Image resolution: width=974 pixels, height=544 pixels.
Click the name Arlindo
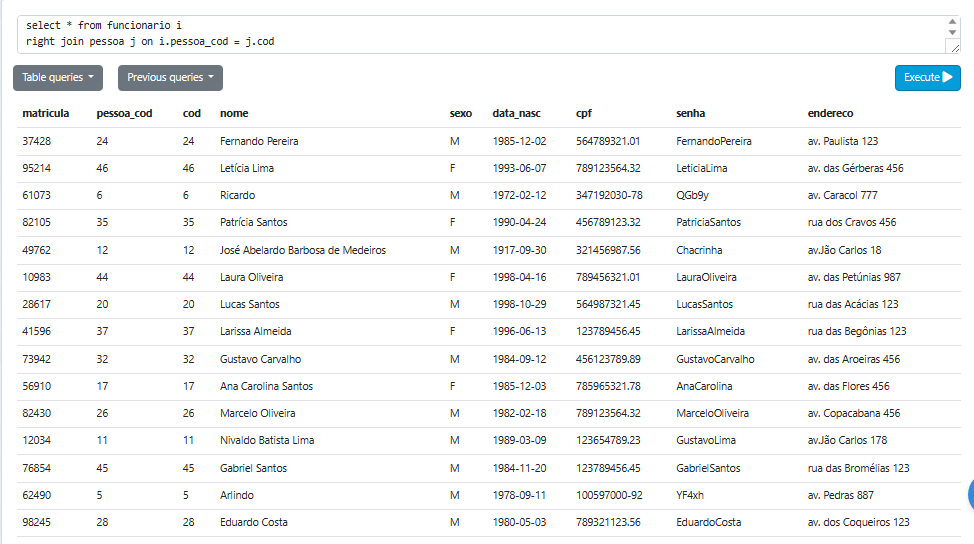pos(237,495)
